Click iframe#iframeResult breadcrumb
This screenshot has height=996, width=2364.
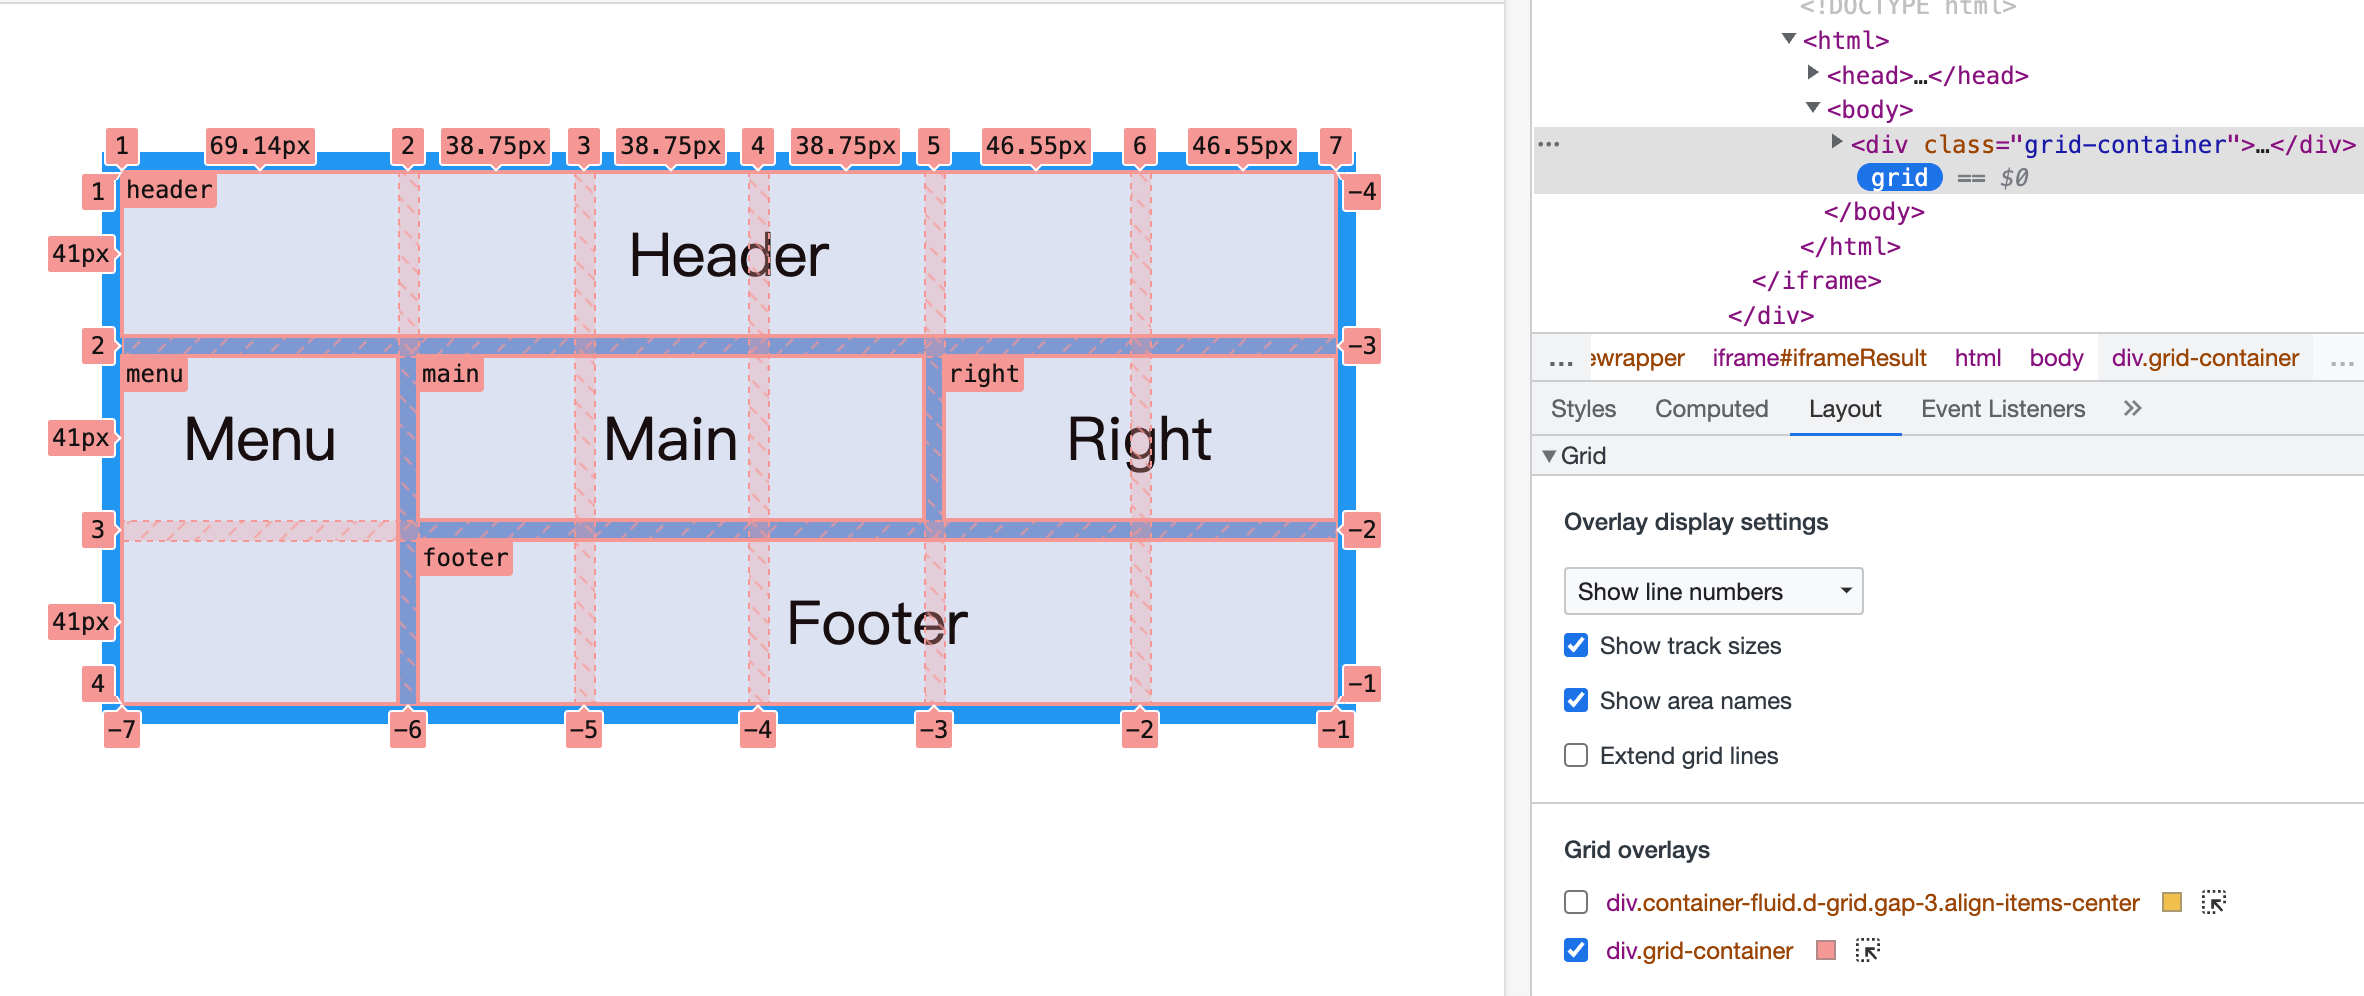pyautogui.click(x=1819, y=358)
